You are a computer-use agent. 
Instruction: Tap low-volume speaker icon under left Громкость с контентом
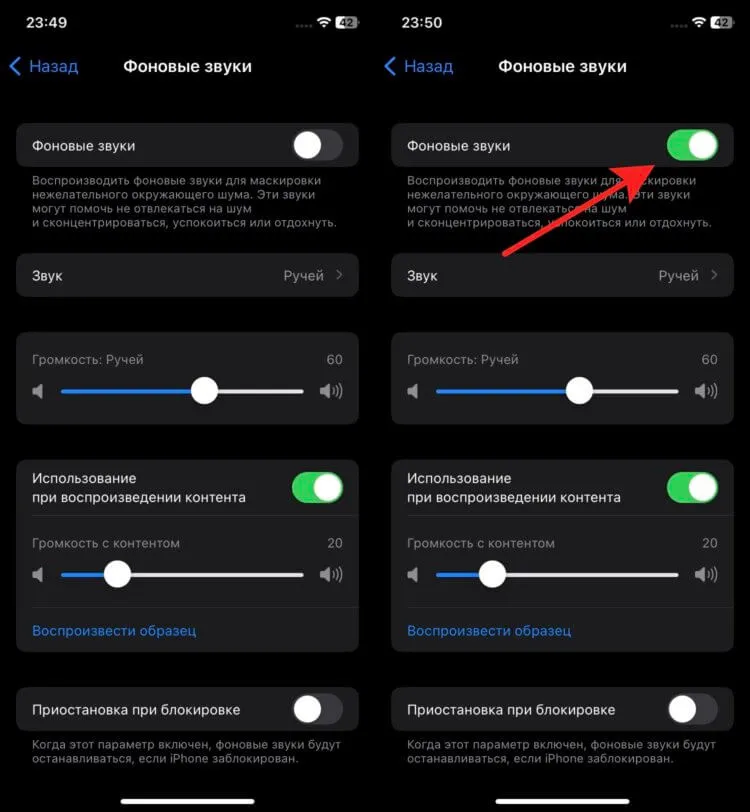(x=38, y=574)
